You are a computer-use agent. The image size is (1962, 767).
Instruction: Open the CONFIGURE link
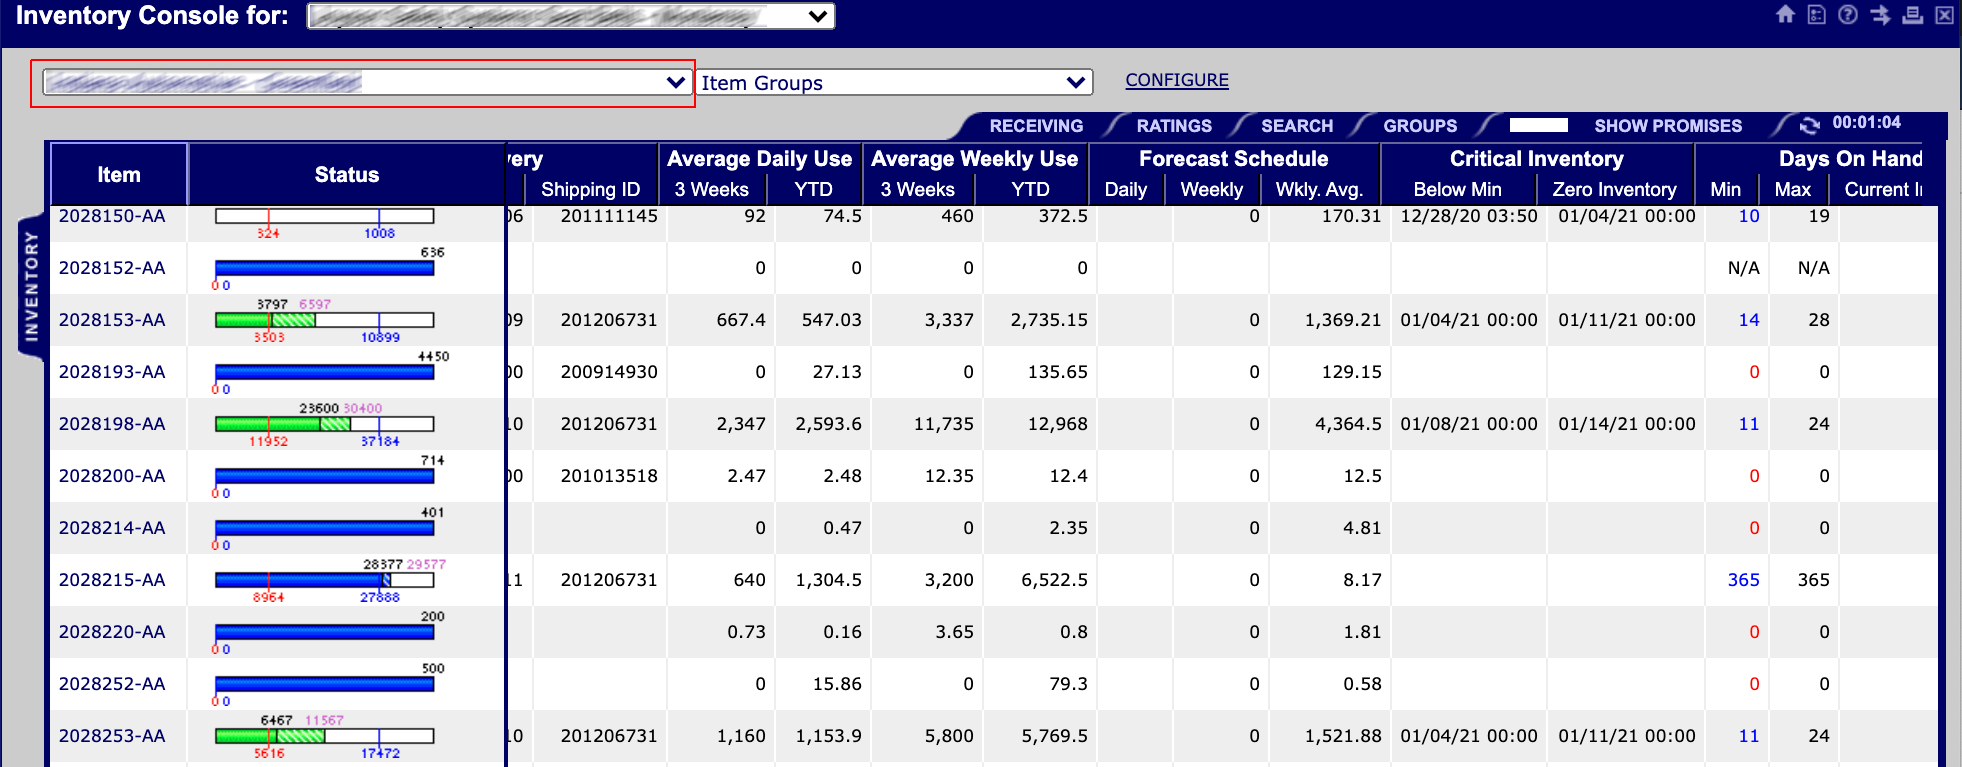1177,80
